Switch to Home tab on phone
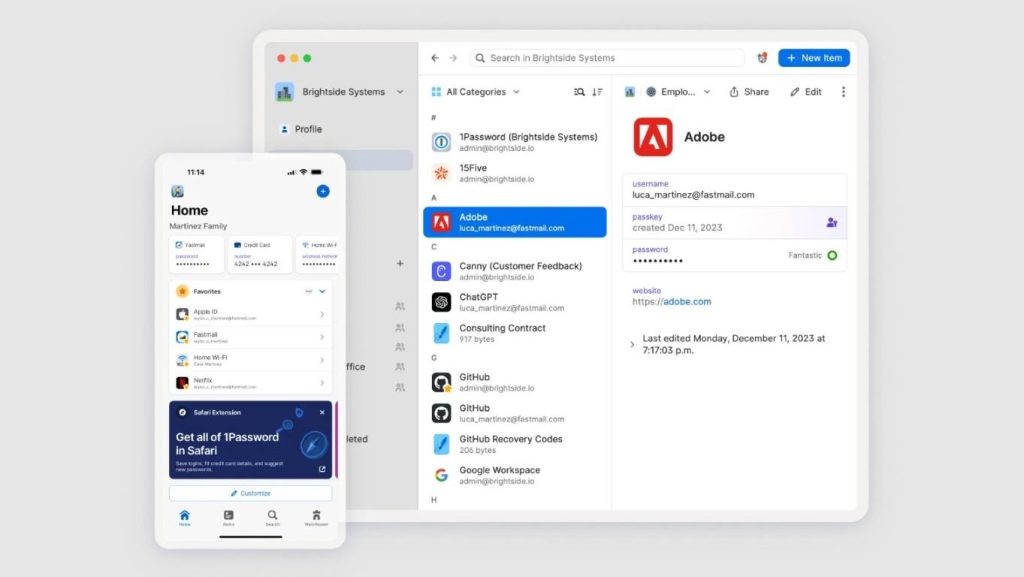Screen dimensions: 1024x577 click(x=185, y=518)
